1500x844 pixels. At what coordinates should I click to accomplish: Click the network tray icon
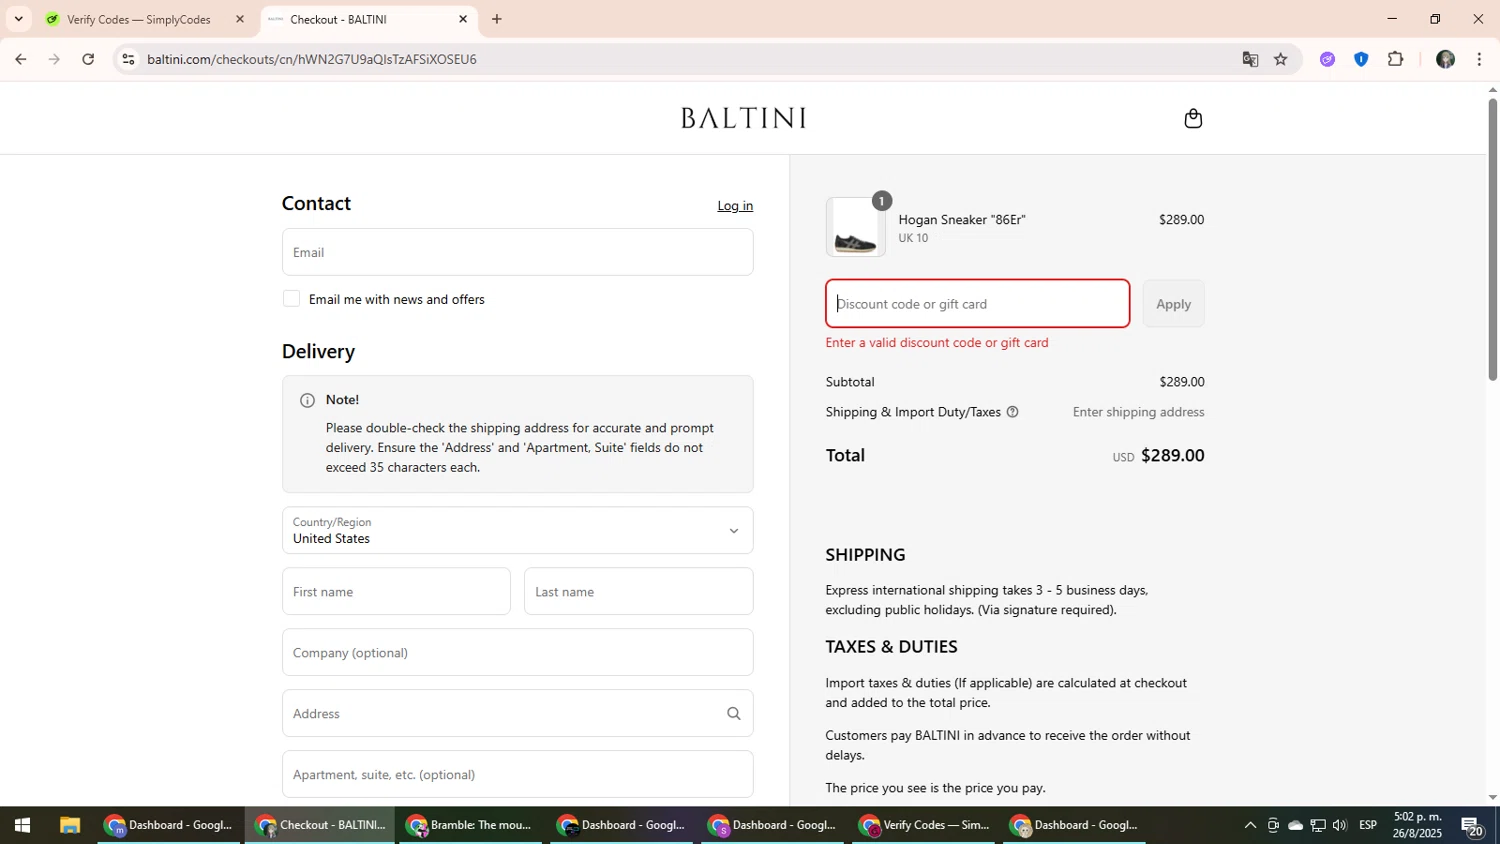coord(1318,825)
